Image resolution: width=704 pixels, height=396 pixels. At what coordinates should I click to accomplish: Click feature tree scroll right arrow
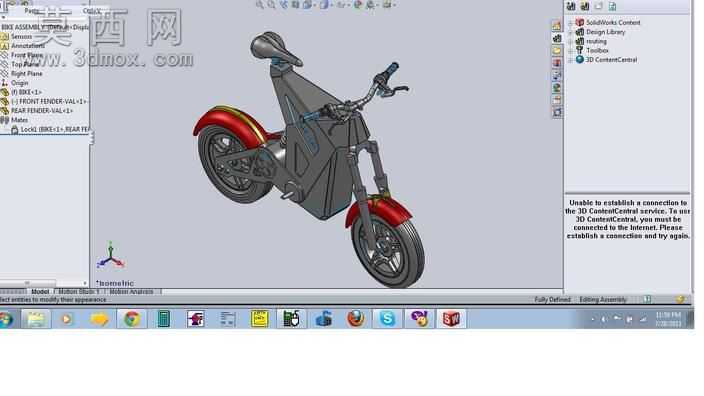click(x=85, y=283)
